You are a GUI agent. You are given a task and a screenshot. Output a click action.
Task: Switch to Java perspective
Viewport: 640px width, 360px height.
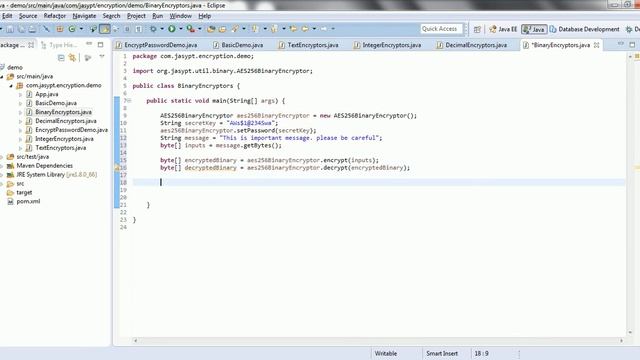[x=534, y=29]
